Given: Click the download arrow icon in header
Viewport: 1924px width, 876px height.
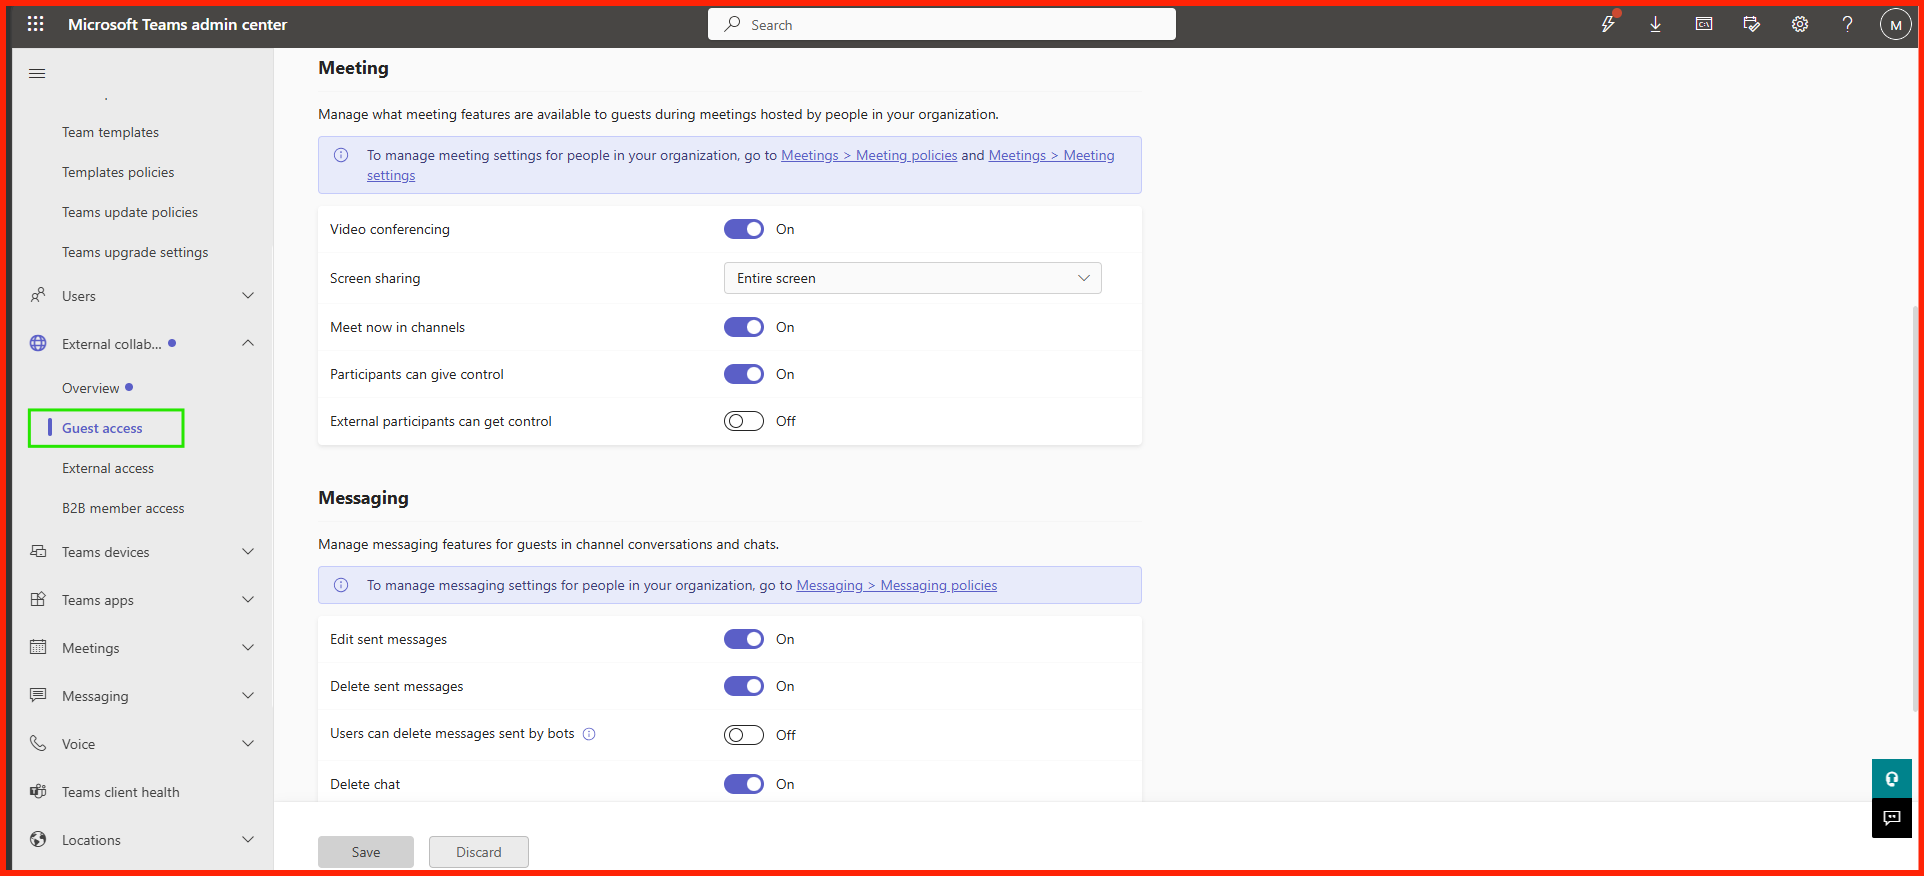Looking at the screenshot, I should [x=1656, y=24].
